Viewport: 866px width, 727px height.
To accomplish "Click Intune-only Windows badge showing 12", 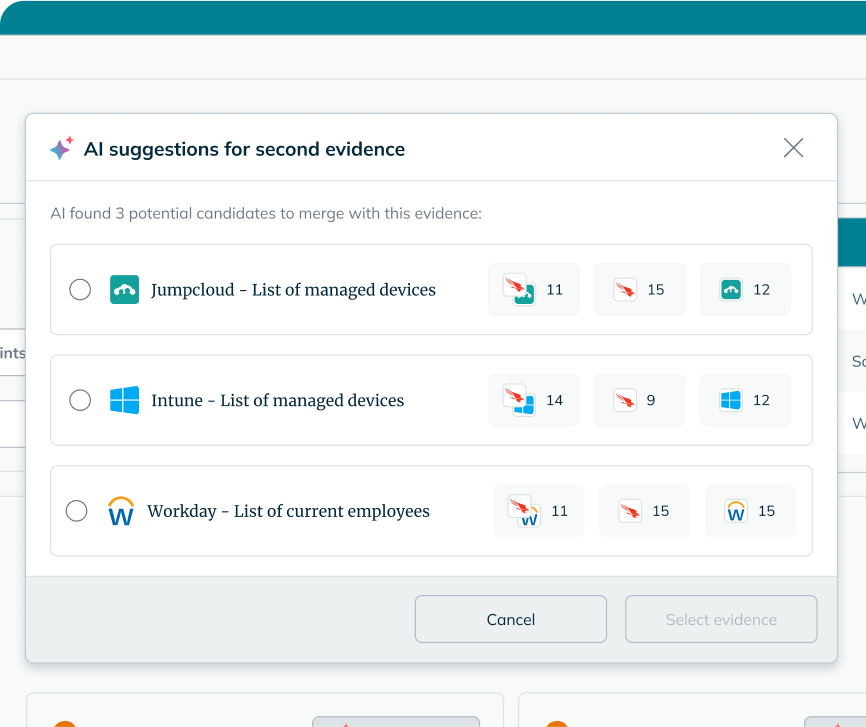I will [746, 400].
